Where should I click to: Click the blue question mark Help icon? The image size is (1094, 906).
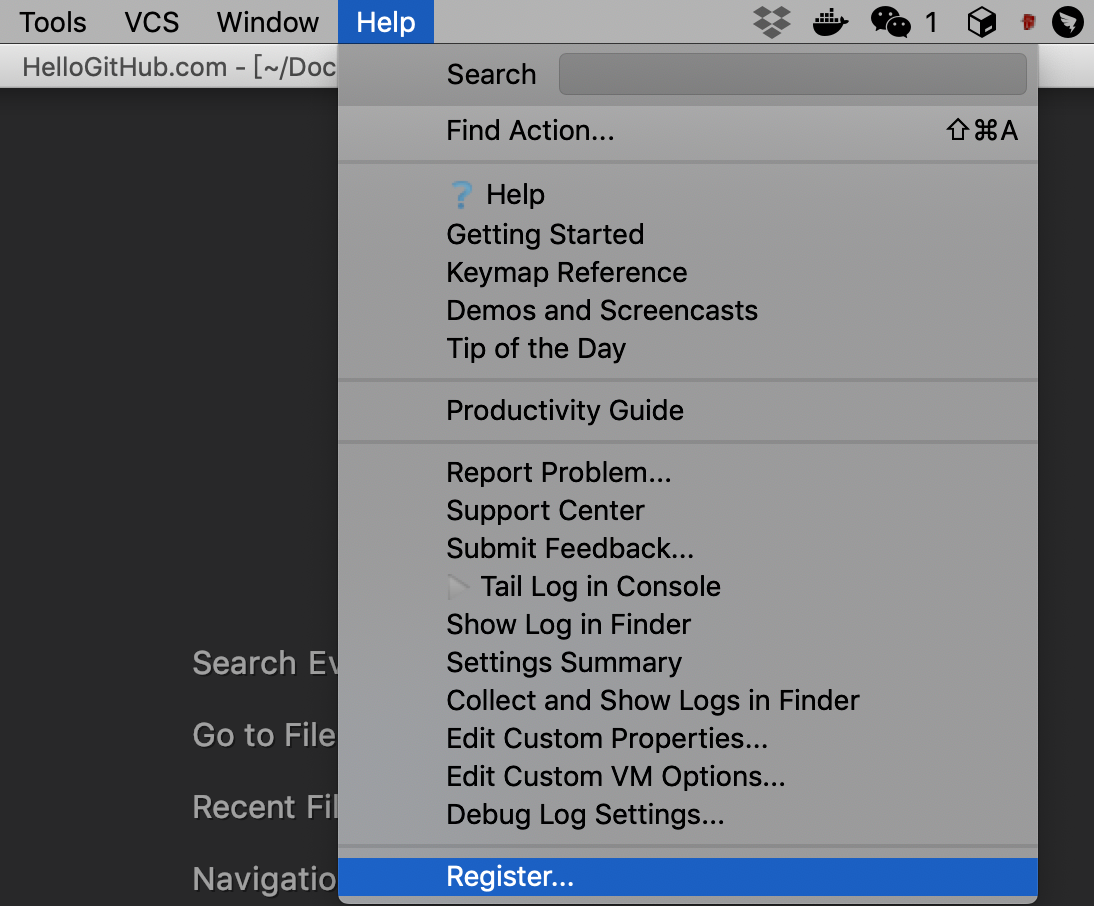pyautogui.click(x=461, y=195)
